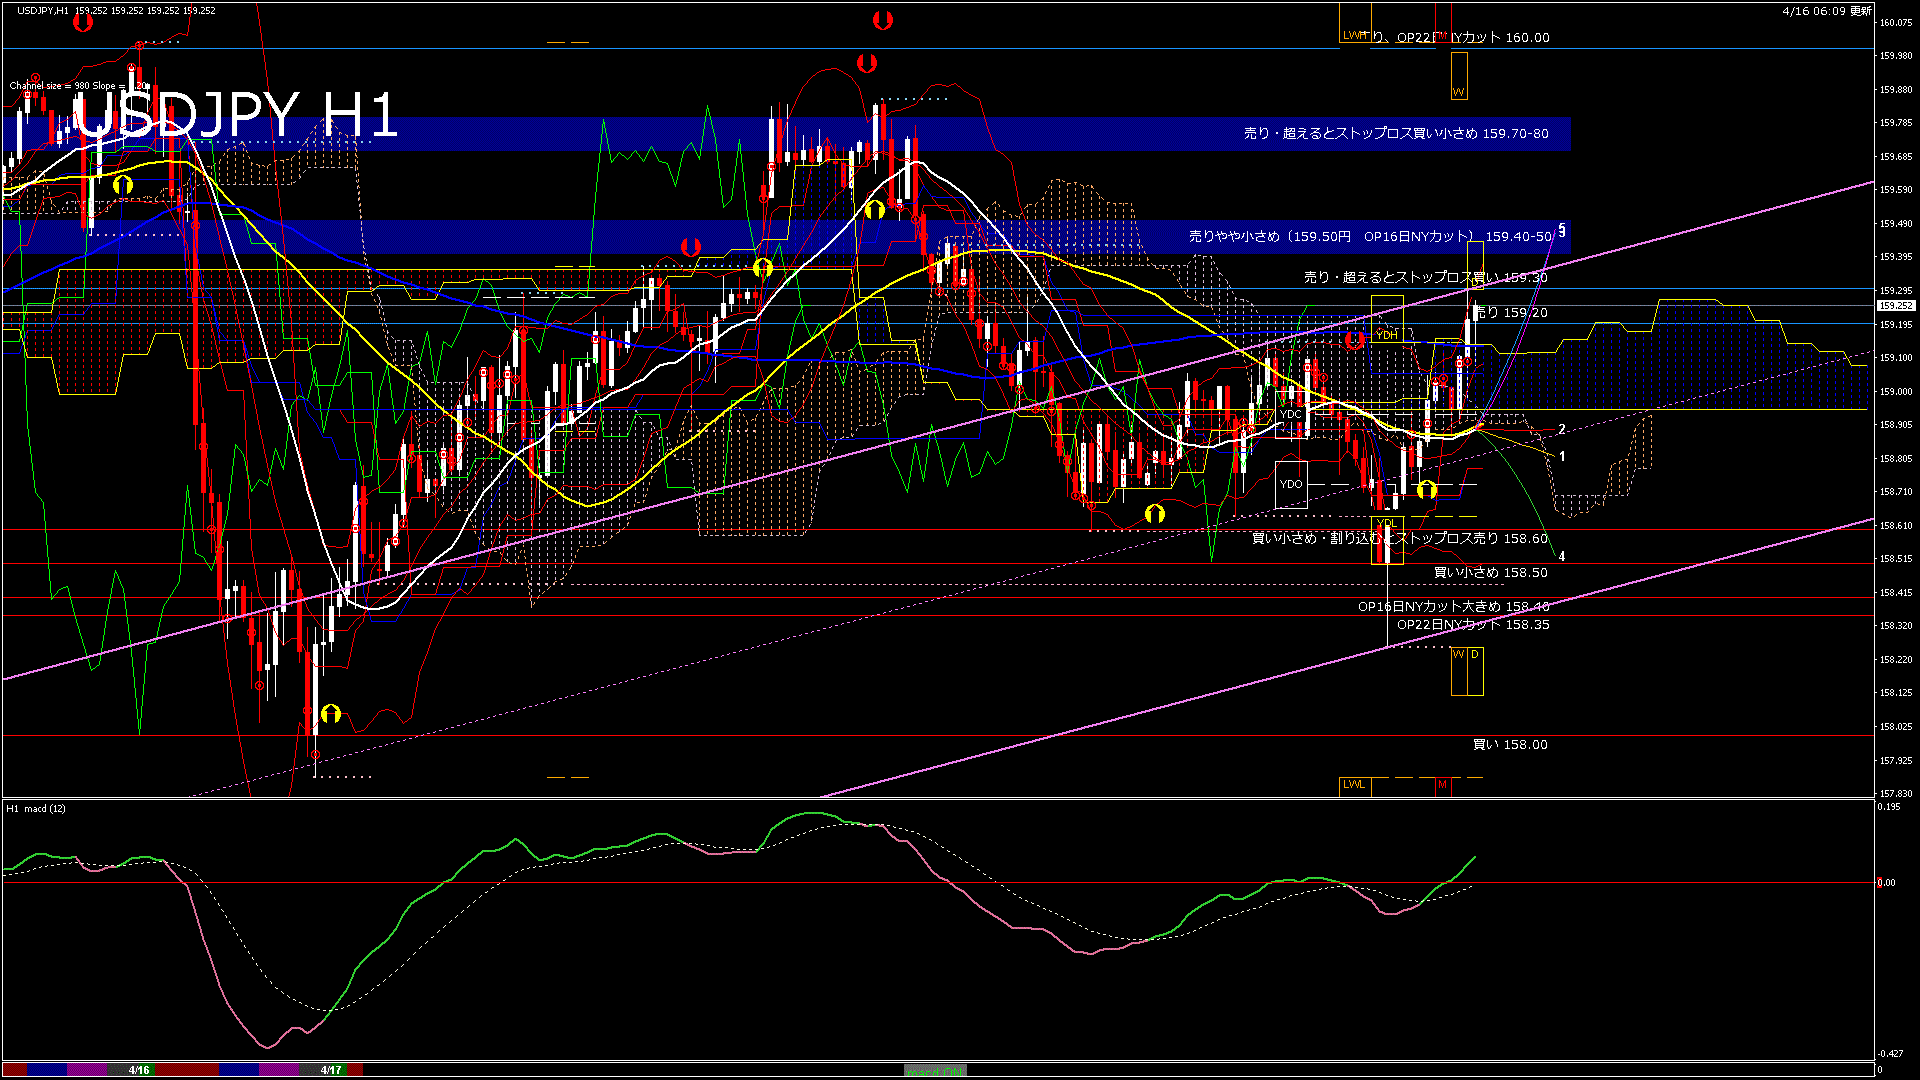Click the red down-arrow beside the 160.075 level

(x=882, y=20)
